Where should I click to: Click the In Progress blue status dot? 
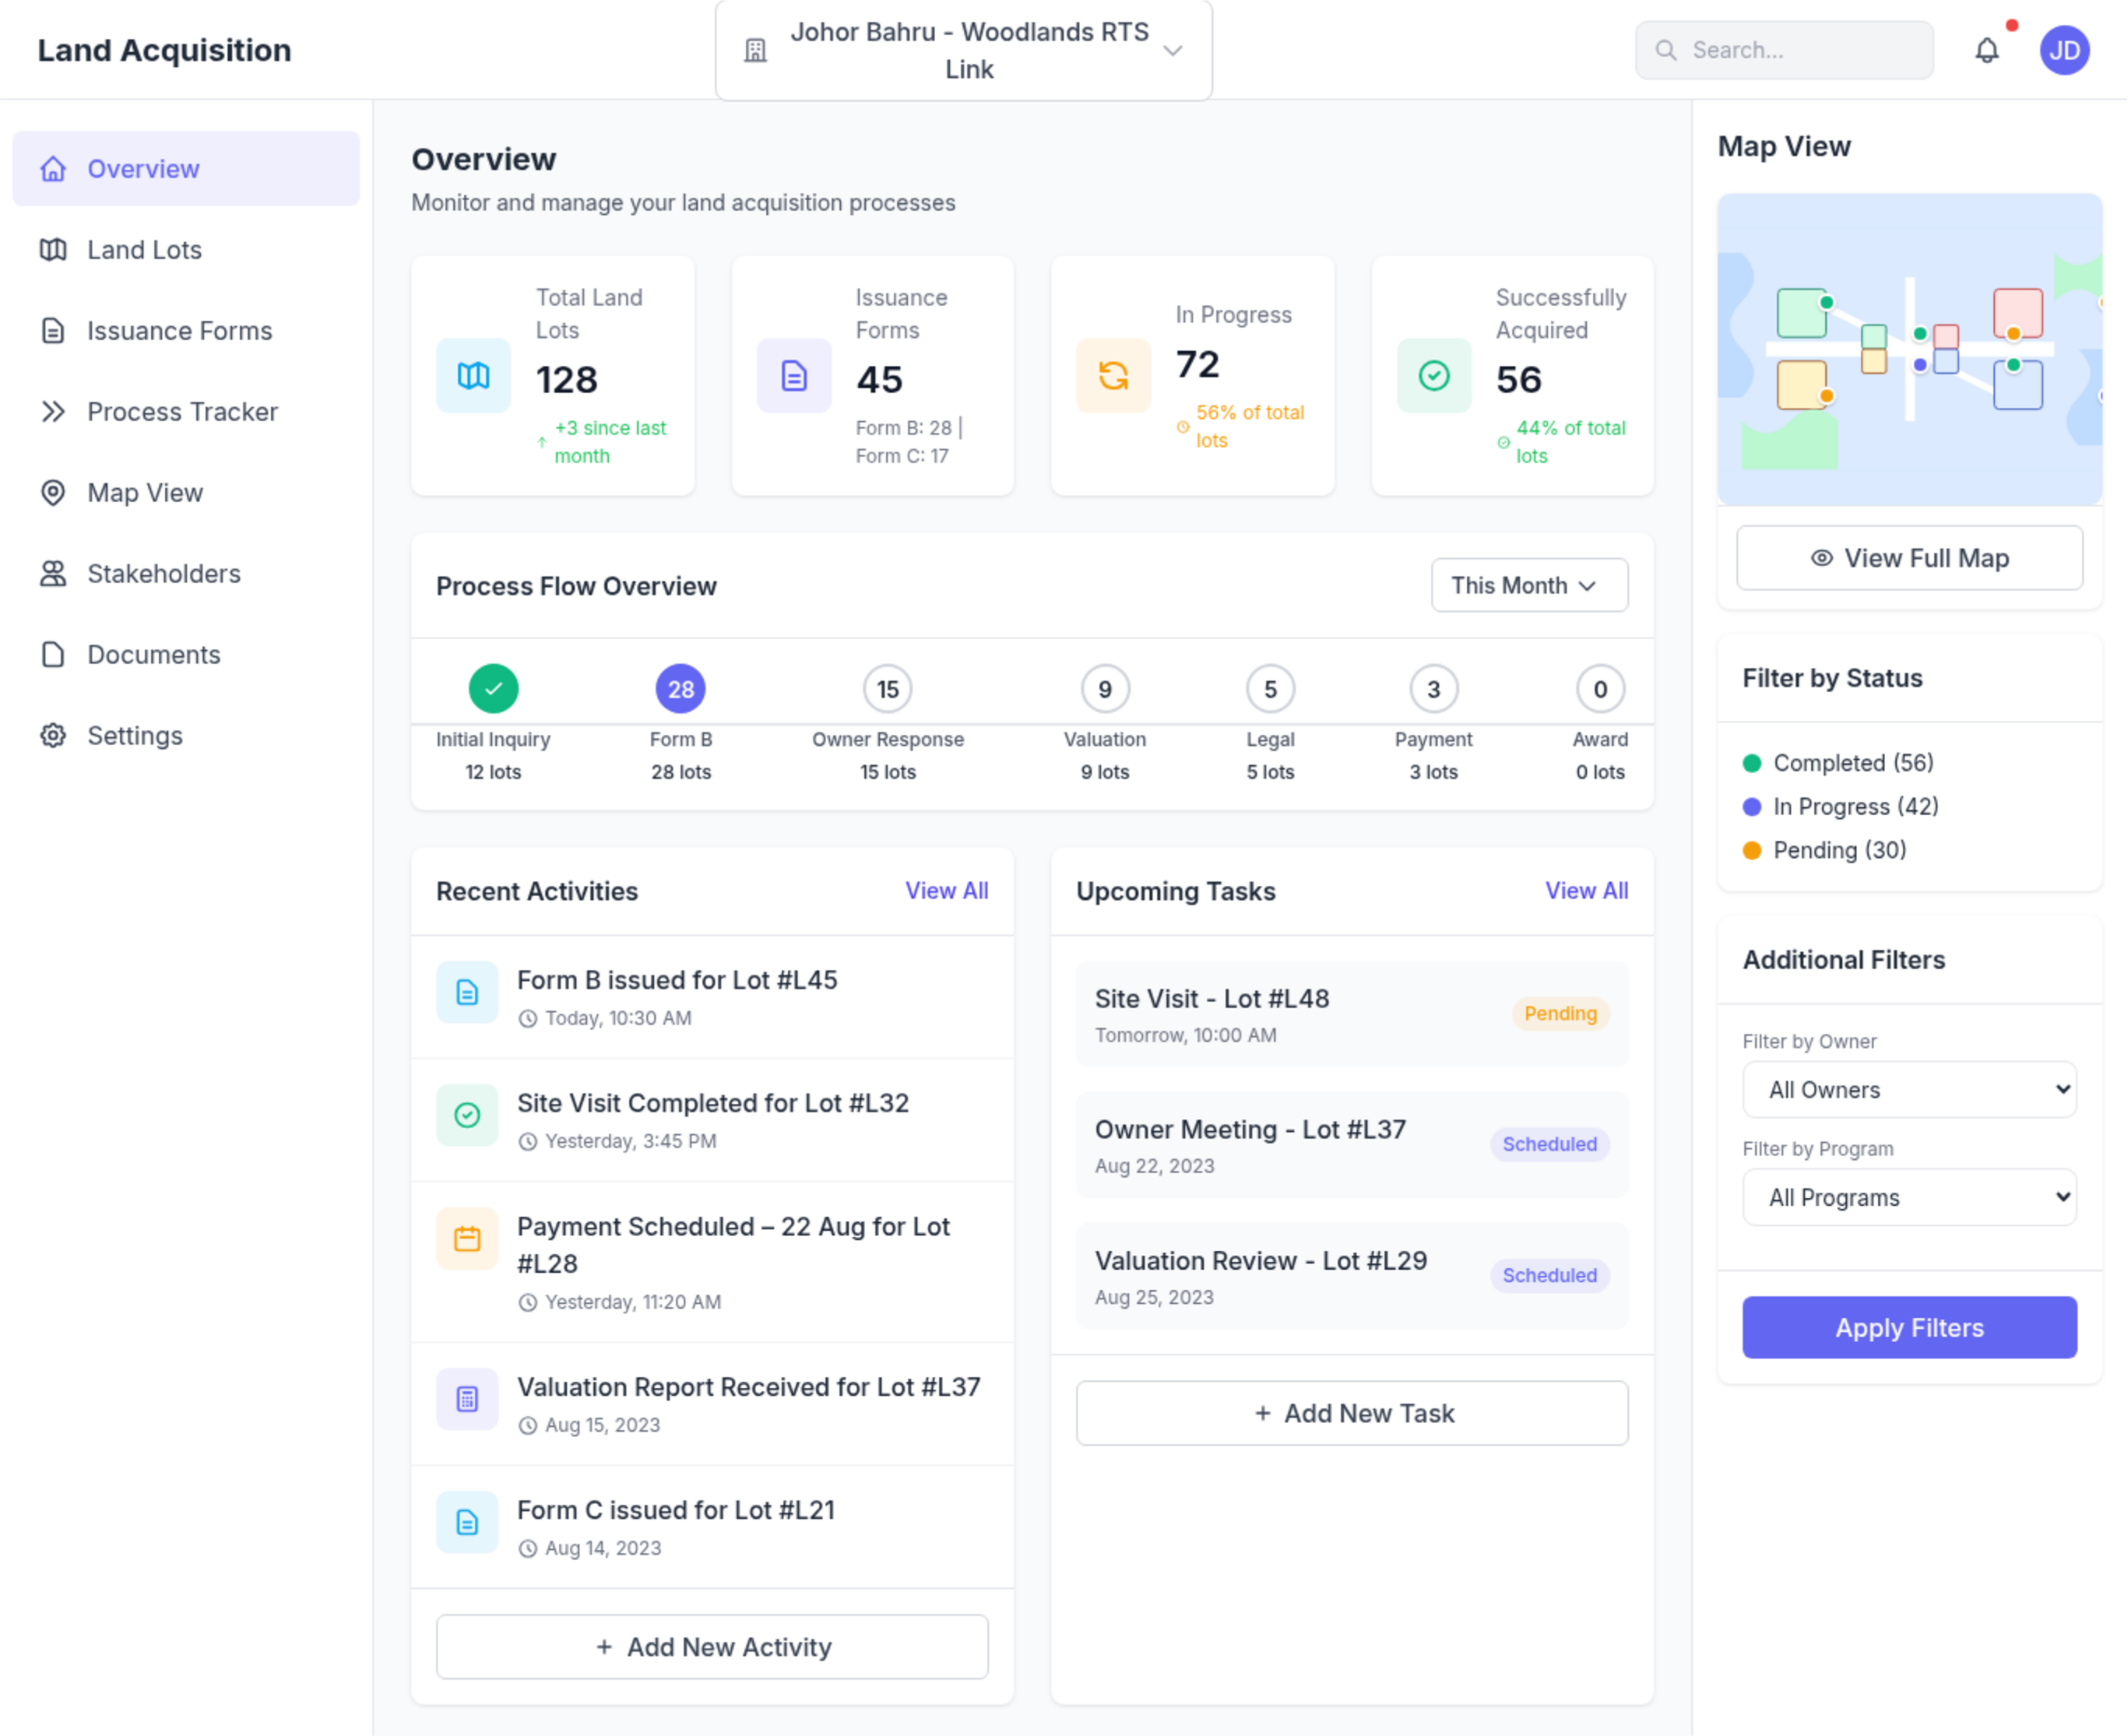(1751, 807)
